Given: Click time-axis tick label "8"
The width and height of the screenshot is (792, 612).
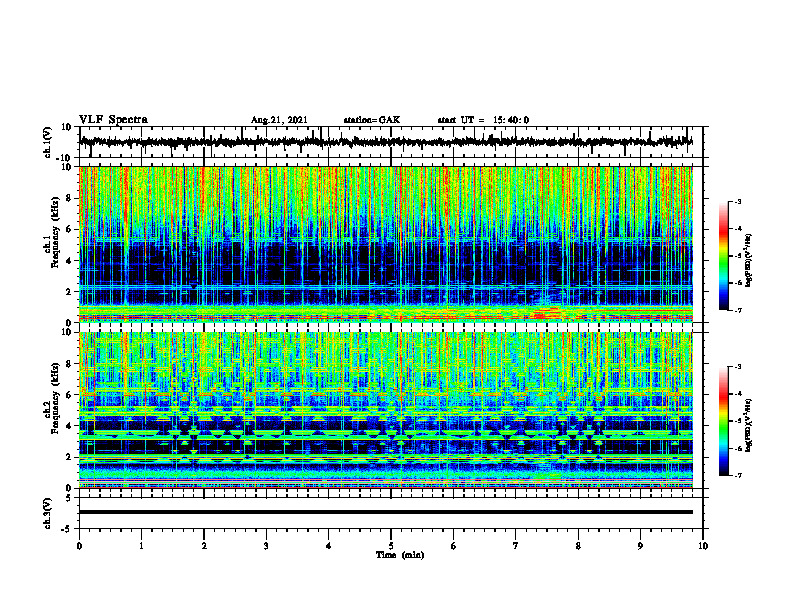Looking at the screenshot, I should tap(578, 546).
